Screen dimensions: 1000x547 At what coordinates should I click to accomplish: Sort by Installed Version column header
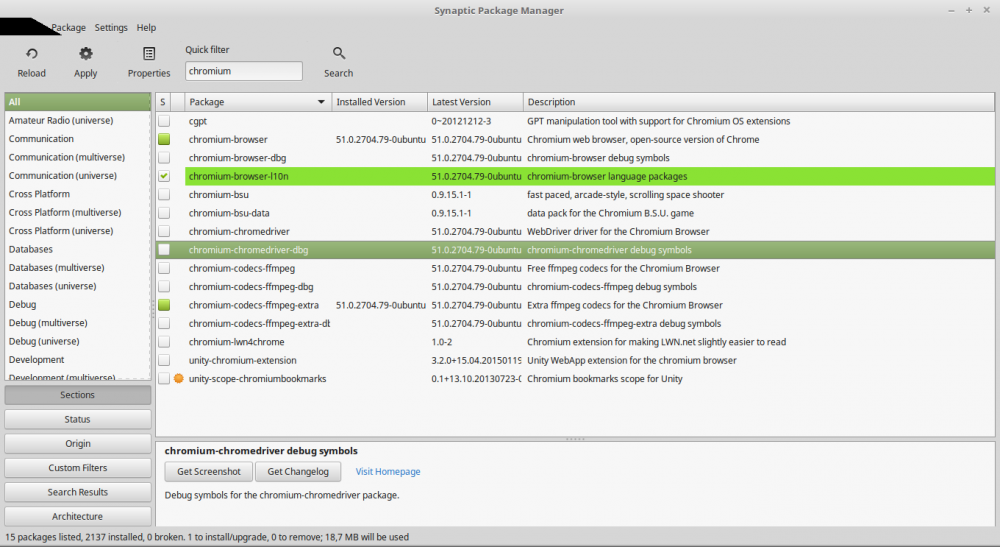coord(379,102)
